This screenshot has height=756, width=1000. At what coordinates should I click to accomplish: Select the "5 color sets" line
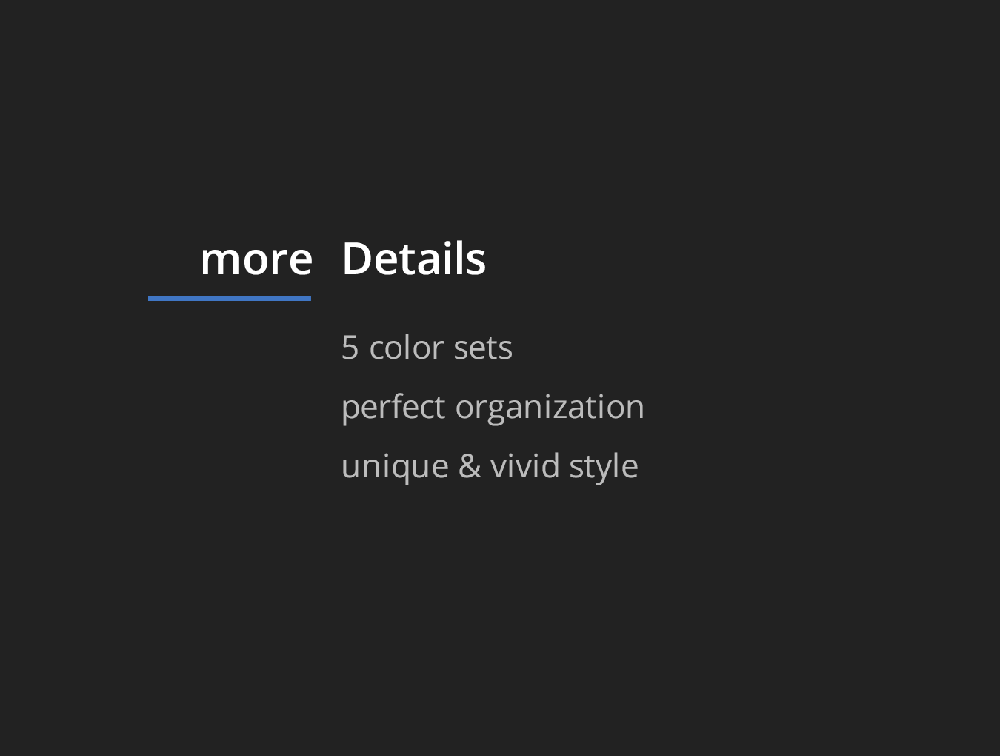click(427, 348)
